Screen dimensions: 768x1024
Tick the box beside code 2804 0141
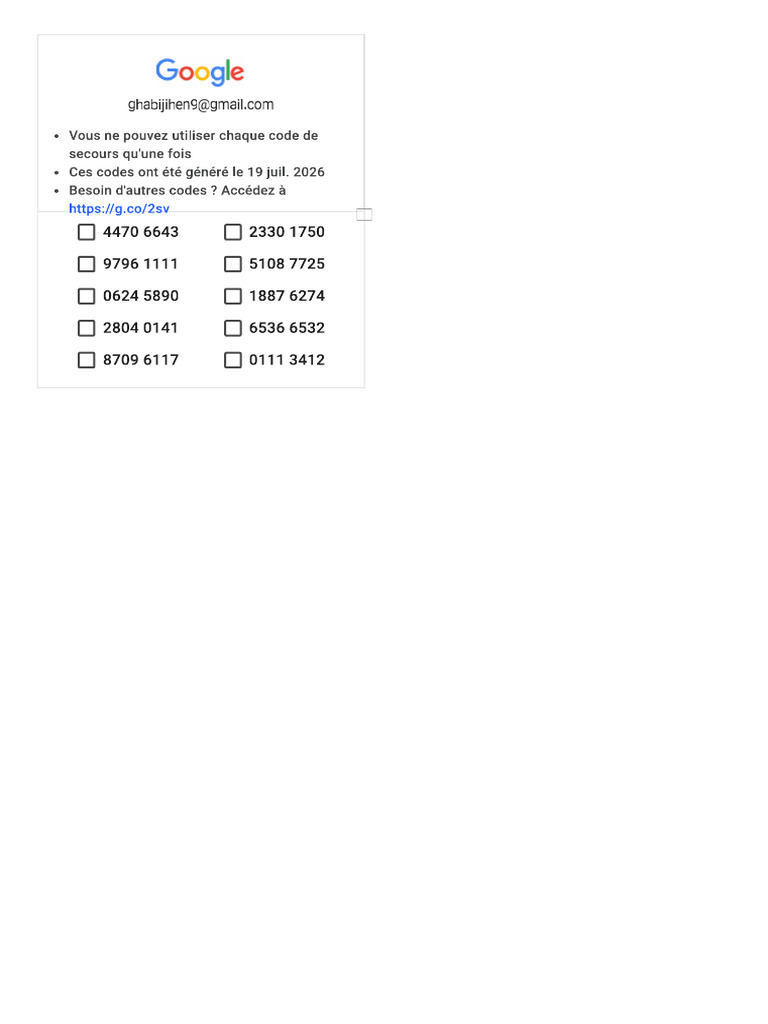tap(86, 328)
